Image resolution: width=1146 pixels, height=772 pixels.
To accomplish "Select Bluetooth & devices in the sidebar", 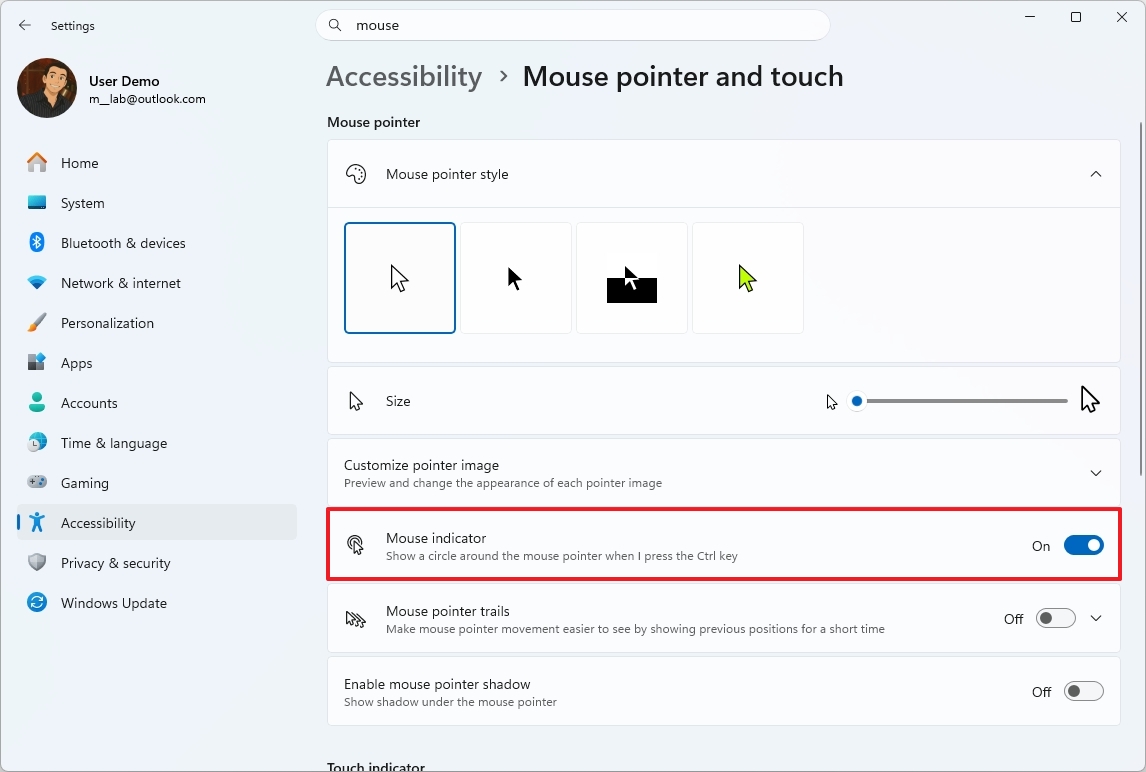I will pos(122,243).
